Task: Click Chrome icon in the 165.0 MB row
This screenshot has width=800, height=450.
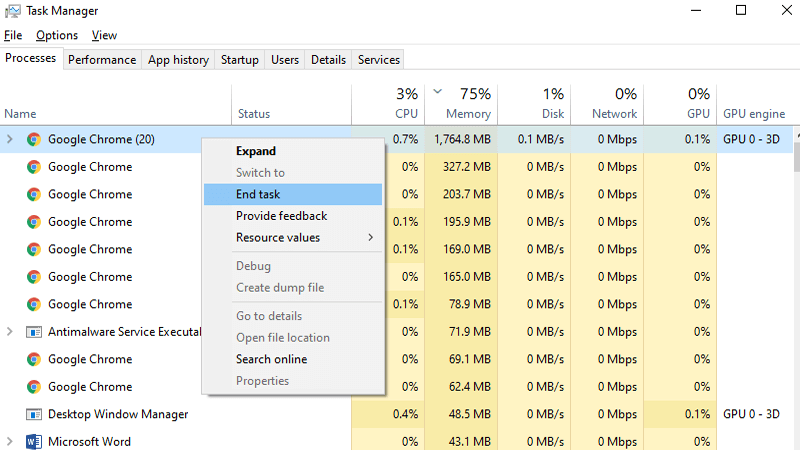Action: (34, 277)
